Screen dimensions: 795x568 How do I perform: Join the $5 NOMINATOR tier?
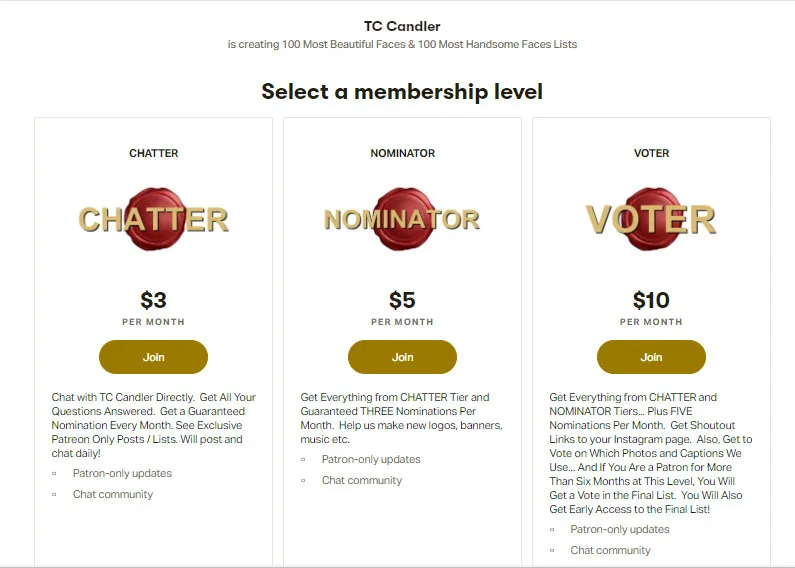point(402,357)
